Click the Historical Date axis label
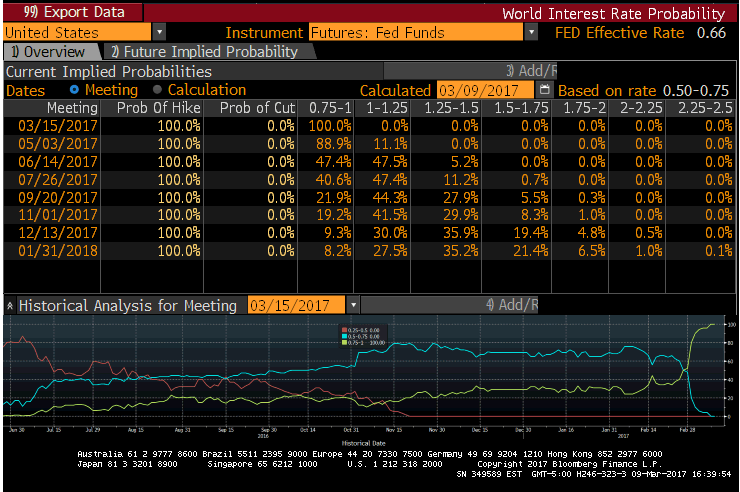The height and width of the screenshot is (492, 740). 363,443
